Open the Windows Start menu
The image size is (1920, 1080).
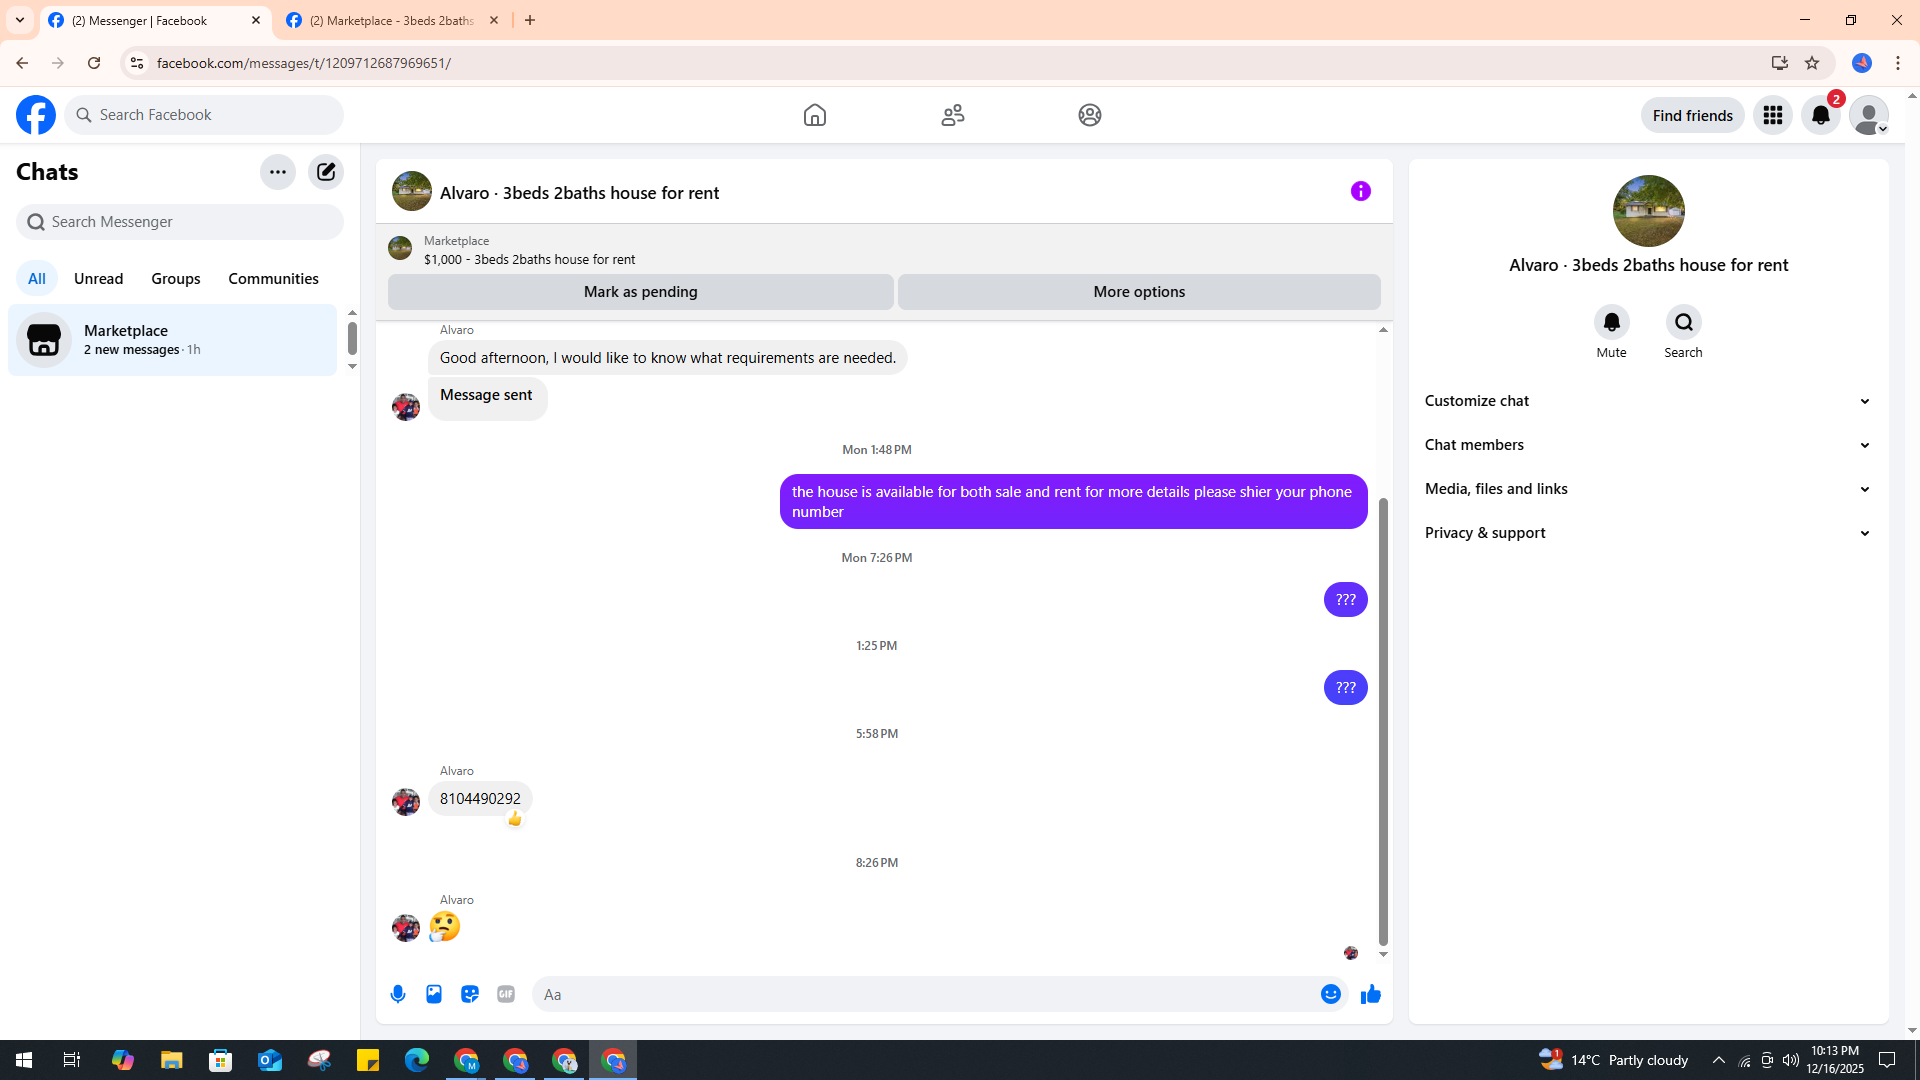[x=24, y=1060]
